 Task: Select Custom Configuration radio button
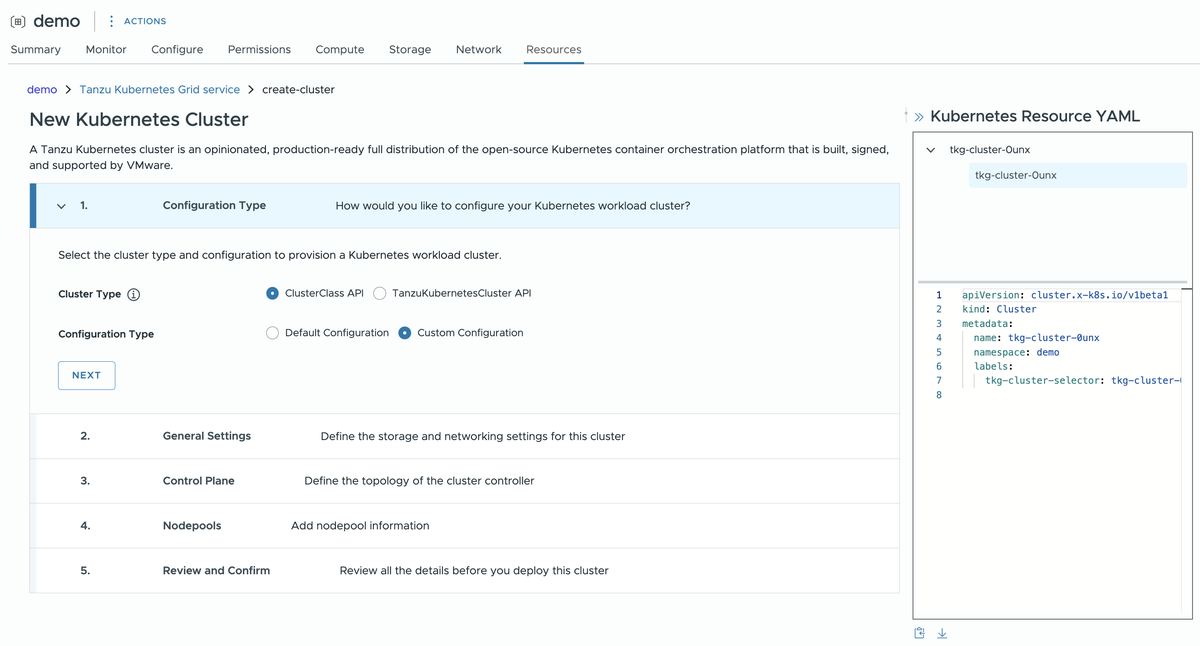tap(404, 332)
